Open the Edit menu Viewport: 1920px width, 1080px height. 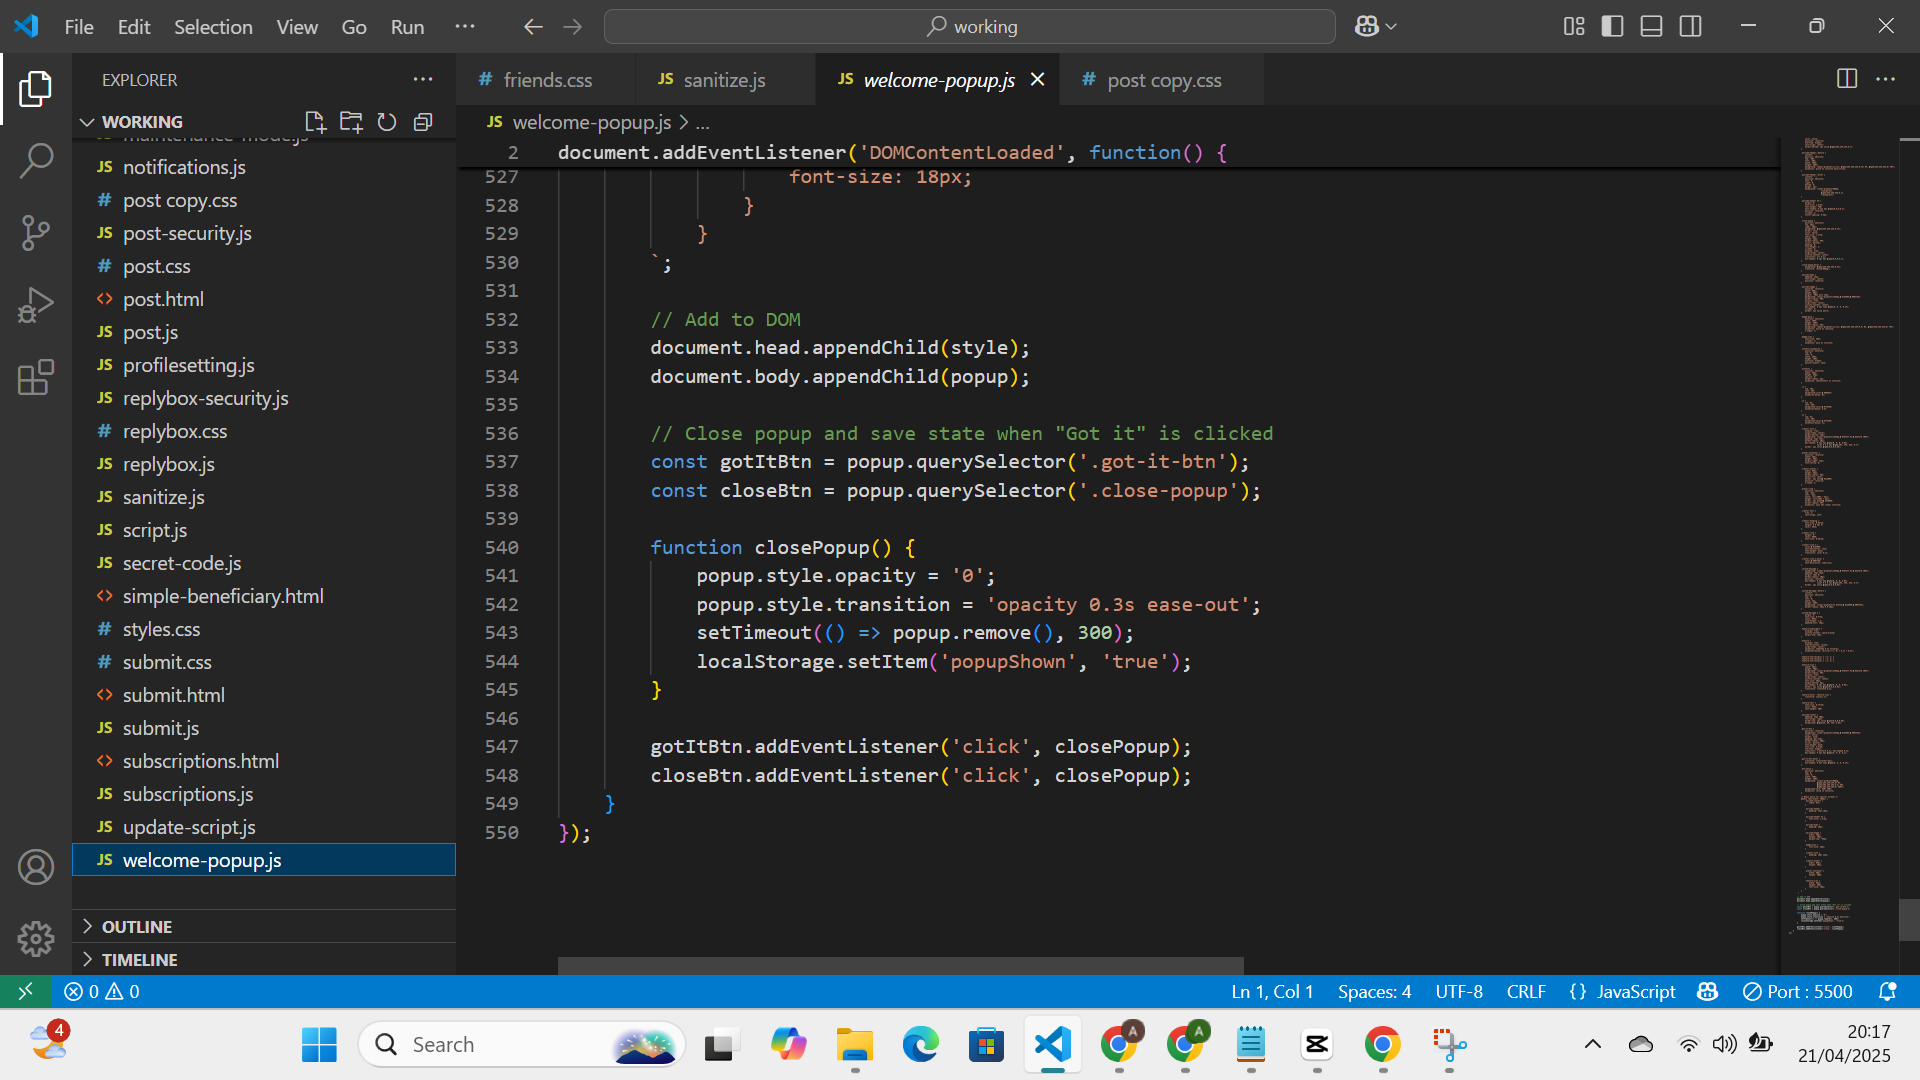tap(134, 27)
